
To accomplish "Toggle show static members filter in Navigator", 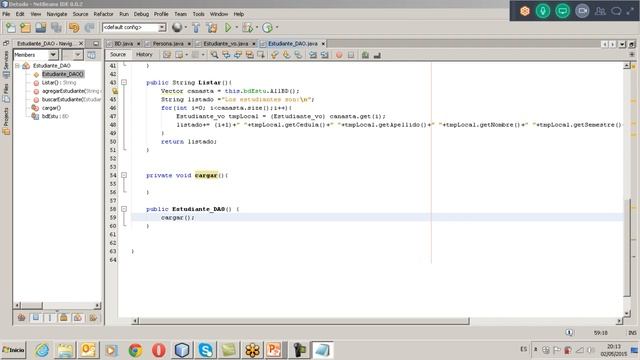I will pyautogui.click(x=50, y=317).
